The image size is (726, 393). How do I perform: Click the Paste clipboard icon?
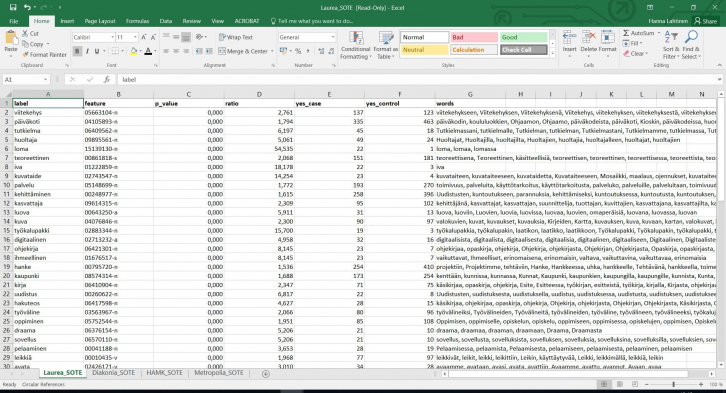point(11,37)
